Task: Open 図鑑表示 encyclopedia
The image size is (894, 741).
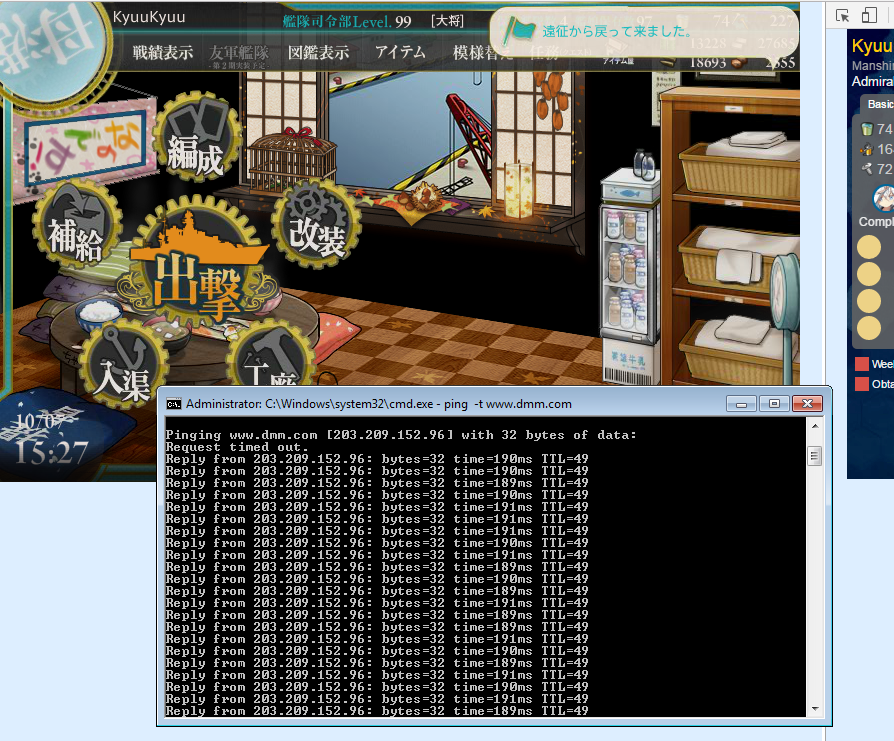Action: click(x=318, y=52)
